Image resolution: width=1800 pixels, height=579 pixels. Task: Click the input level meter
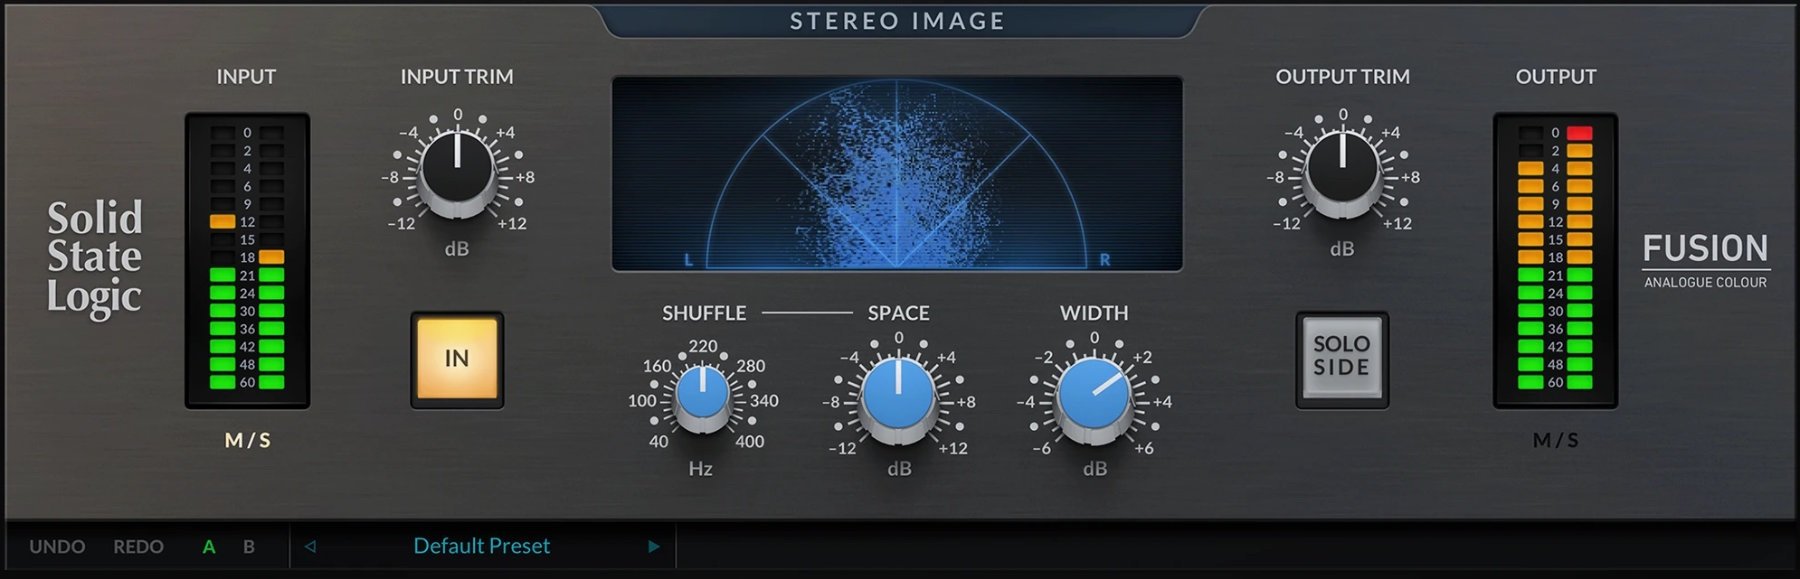tap(247, 258)
